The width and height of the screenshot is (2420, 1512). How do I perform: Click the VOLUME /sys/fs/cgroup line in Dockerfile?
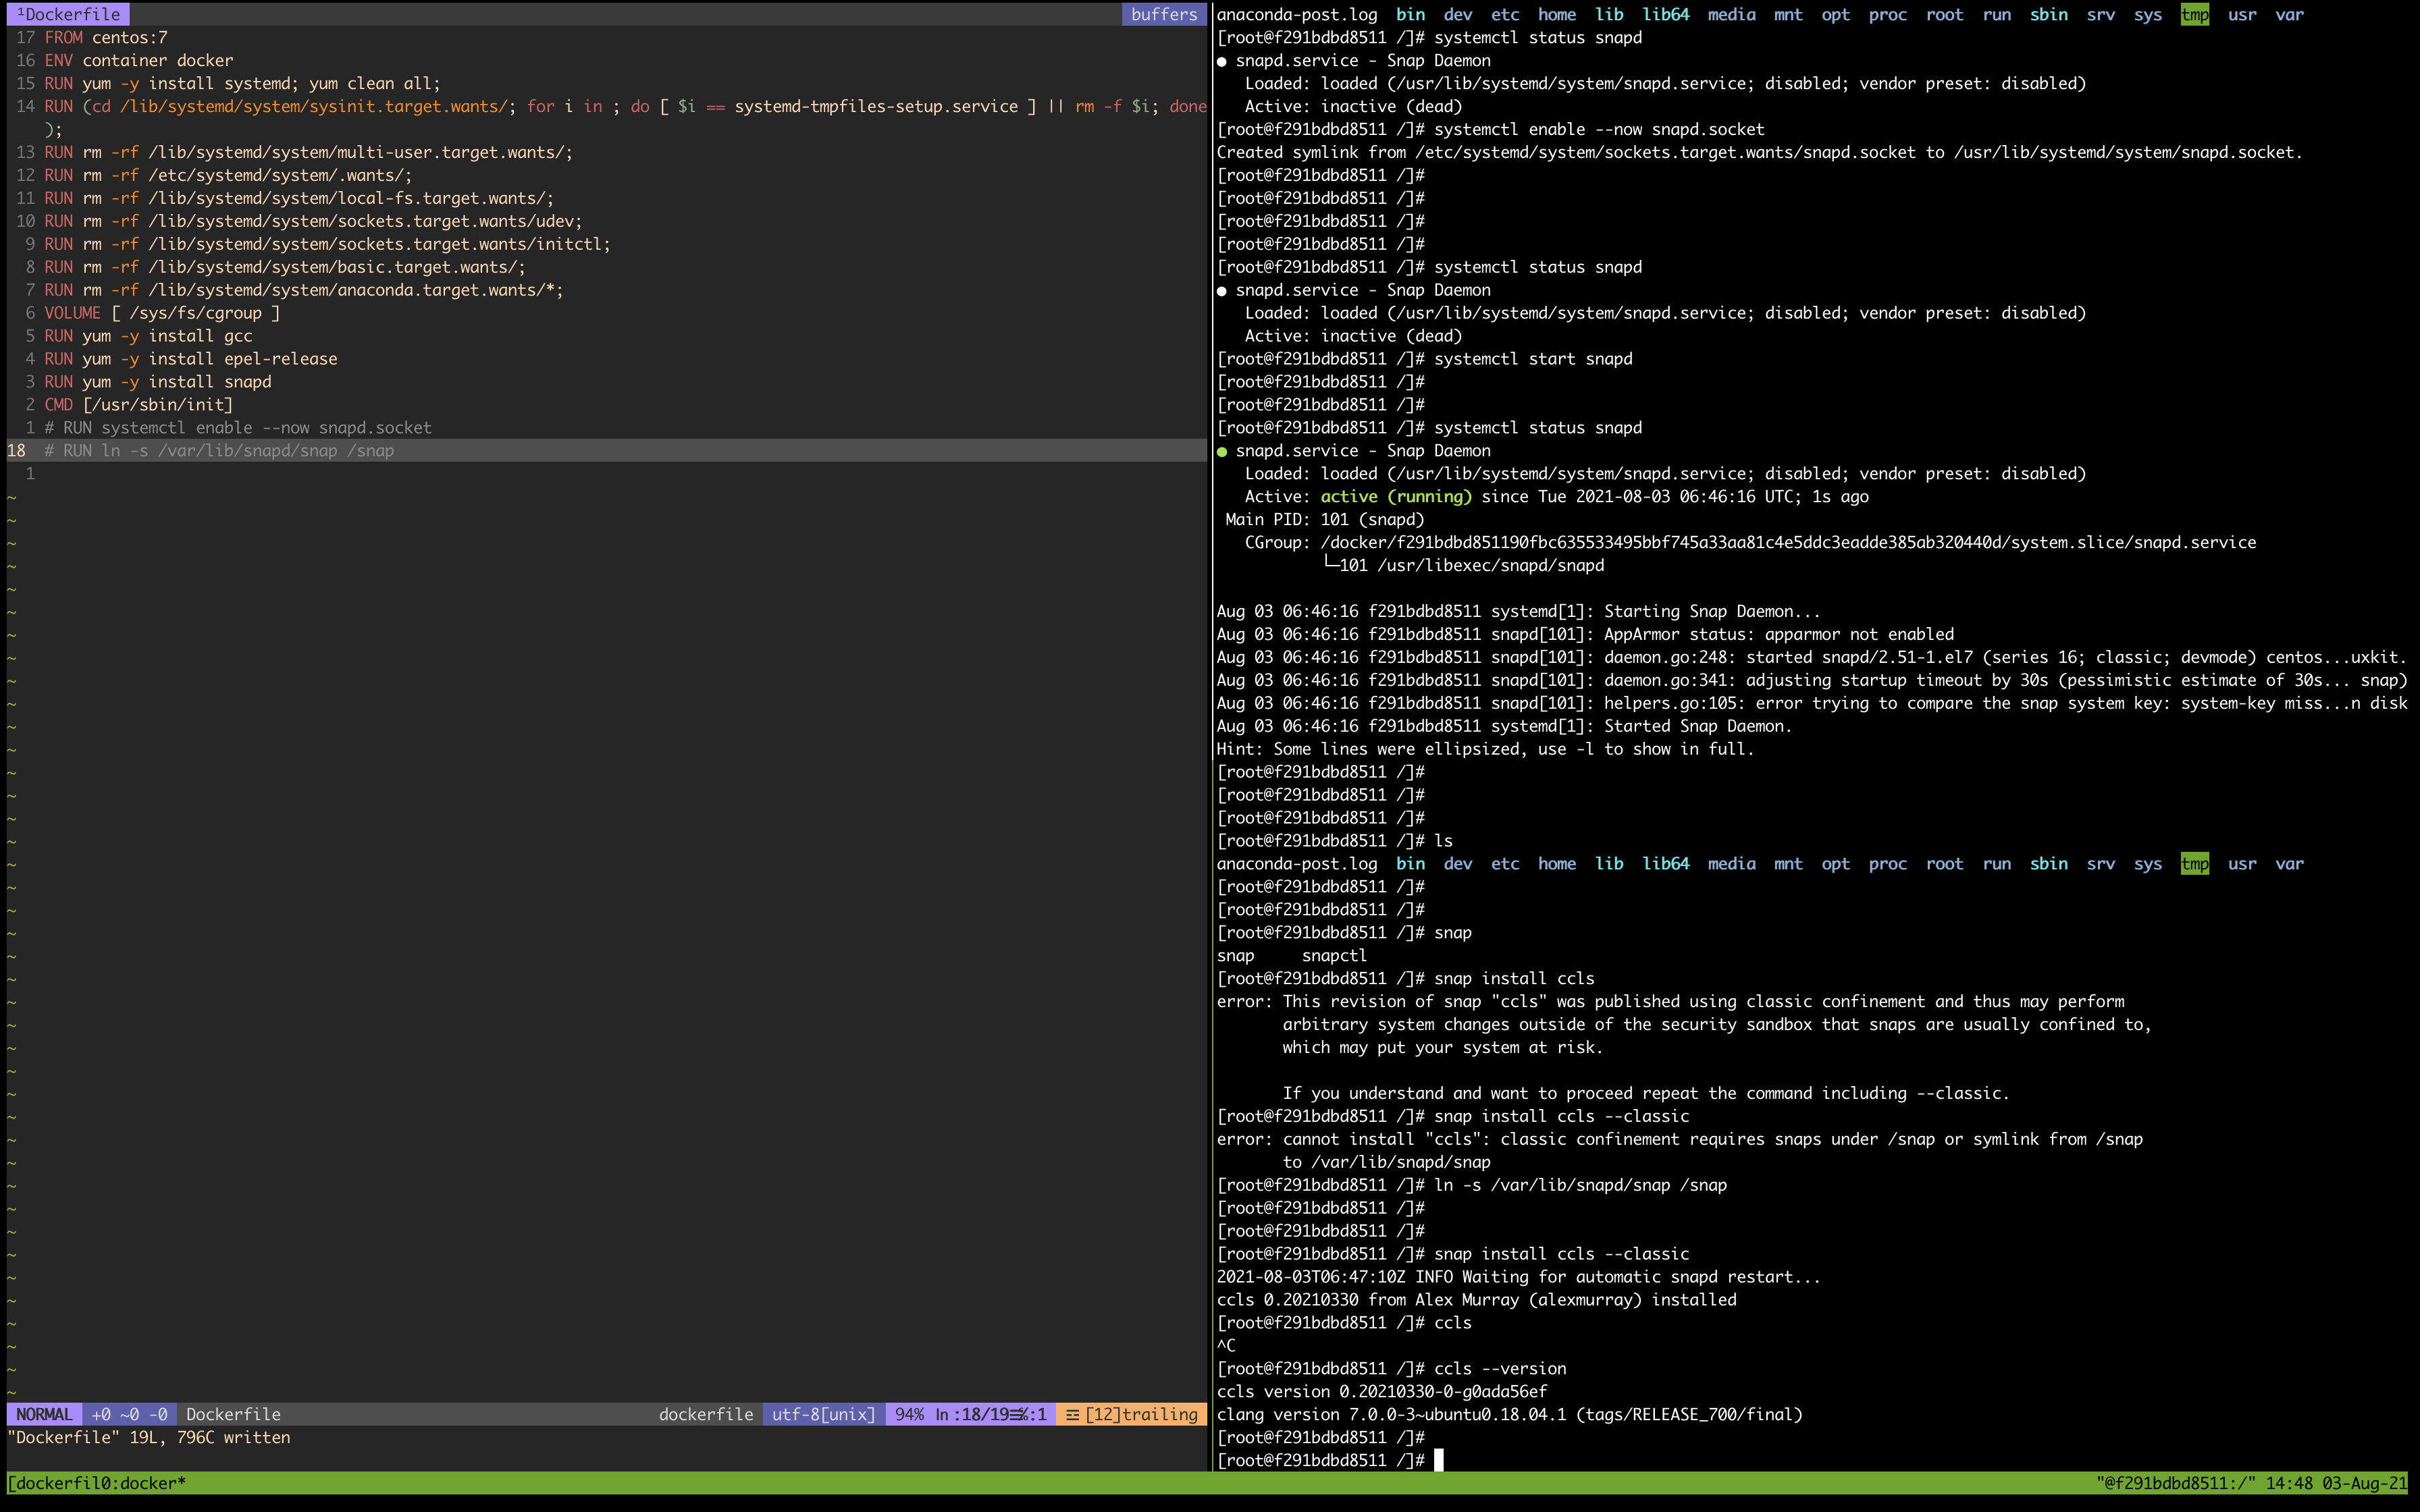point(162,313)
